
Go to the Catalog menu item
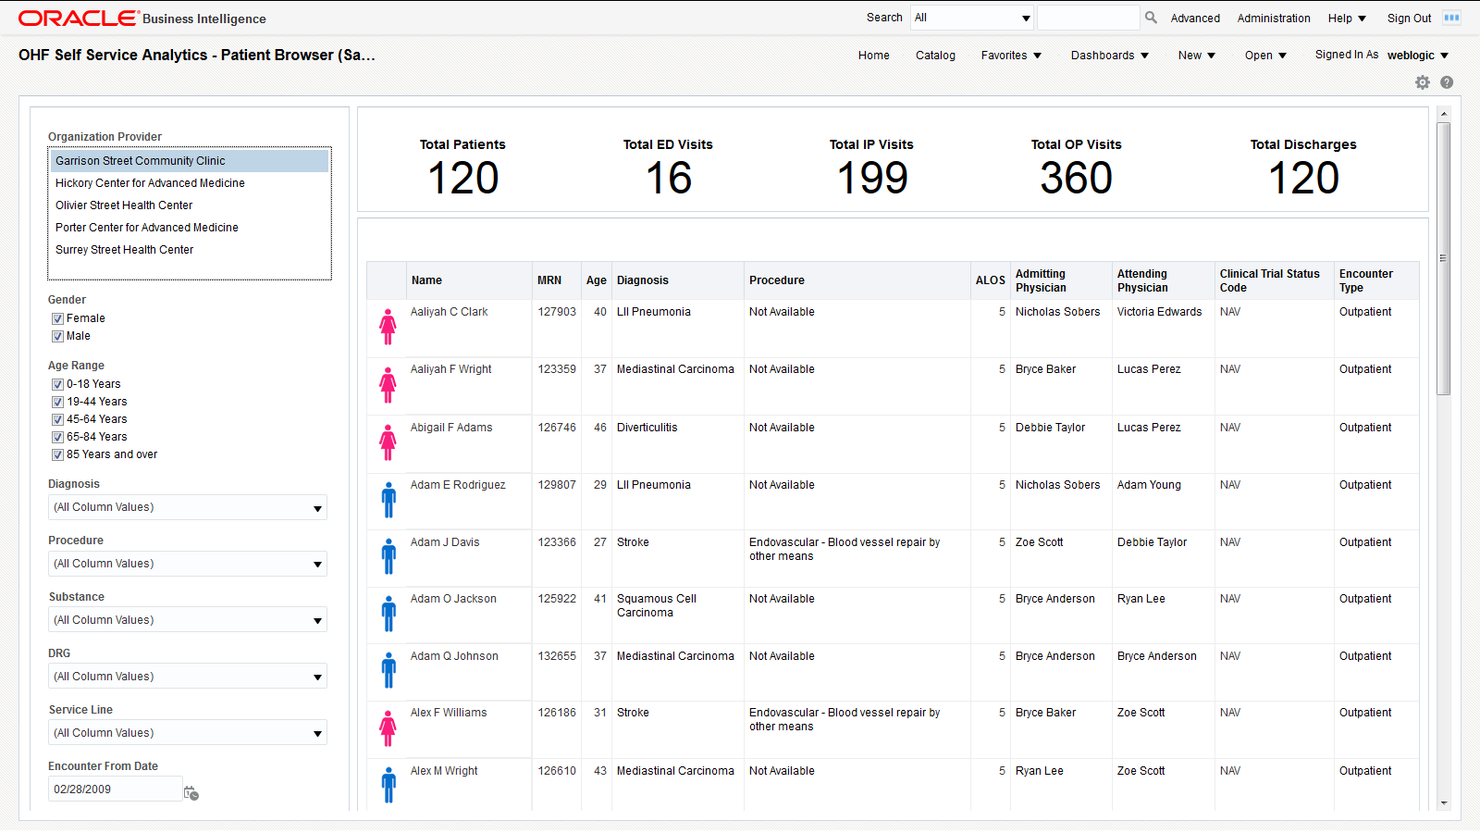click(935, 55)
